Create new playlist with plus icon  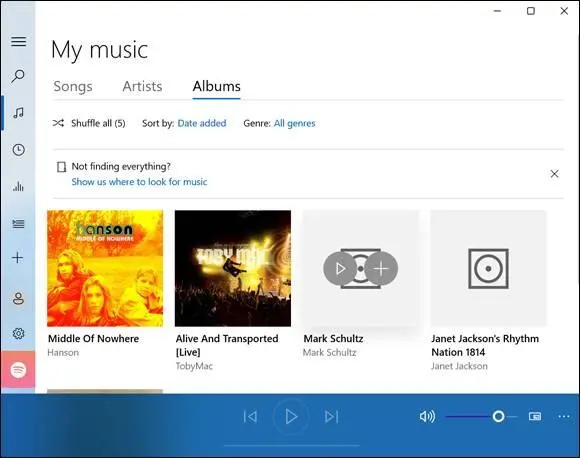[x=17, y=257]
